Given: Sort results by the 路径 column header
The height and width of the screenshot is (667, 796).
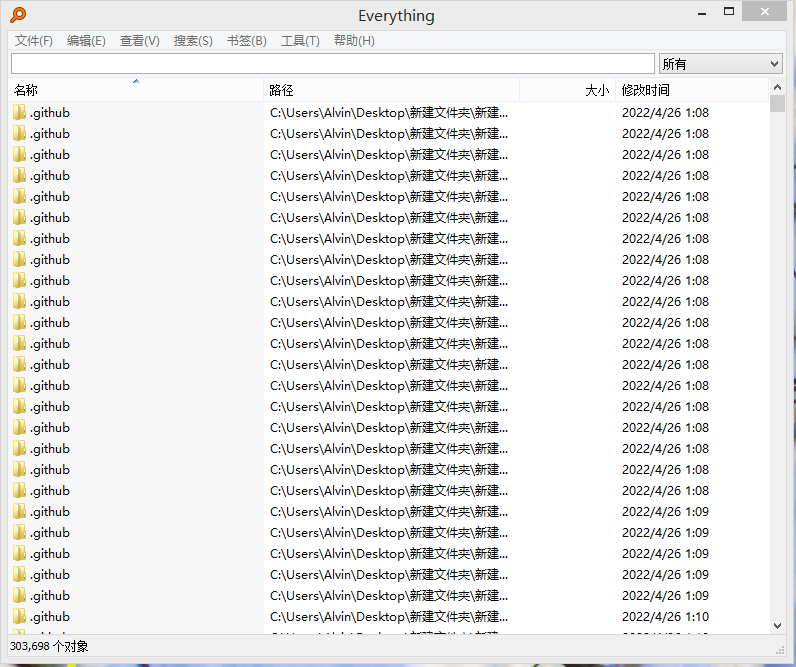Looking at the screenshot, I should click(391, 90).
